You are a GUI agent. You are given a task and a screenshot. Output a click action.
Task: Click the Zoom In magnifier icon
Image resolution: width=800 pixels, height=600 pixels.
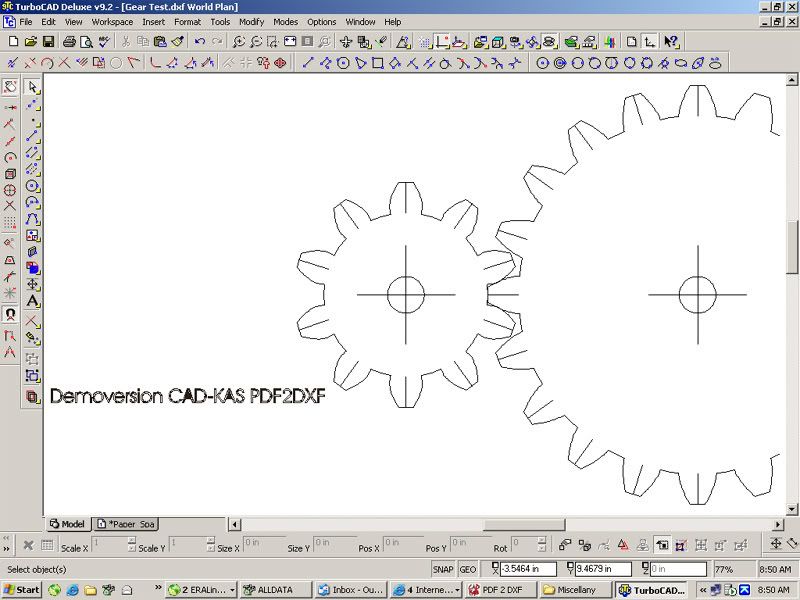239,42
